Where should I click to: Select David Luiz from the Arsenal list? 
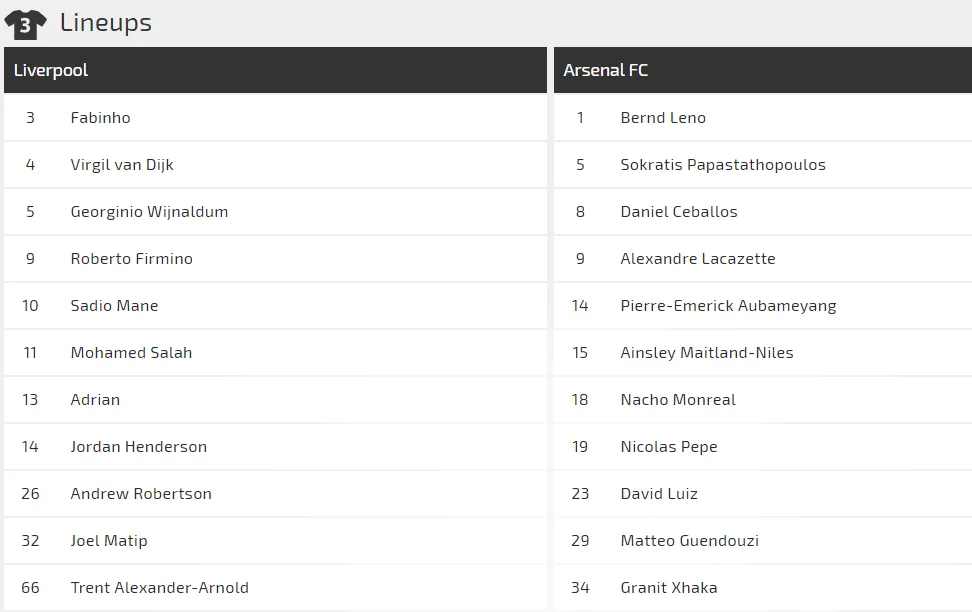coord(659,494)
